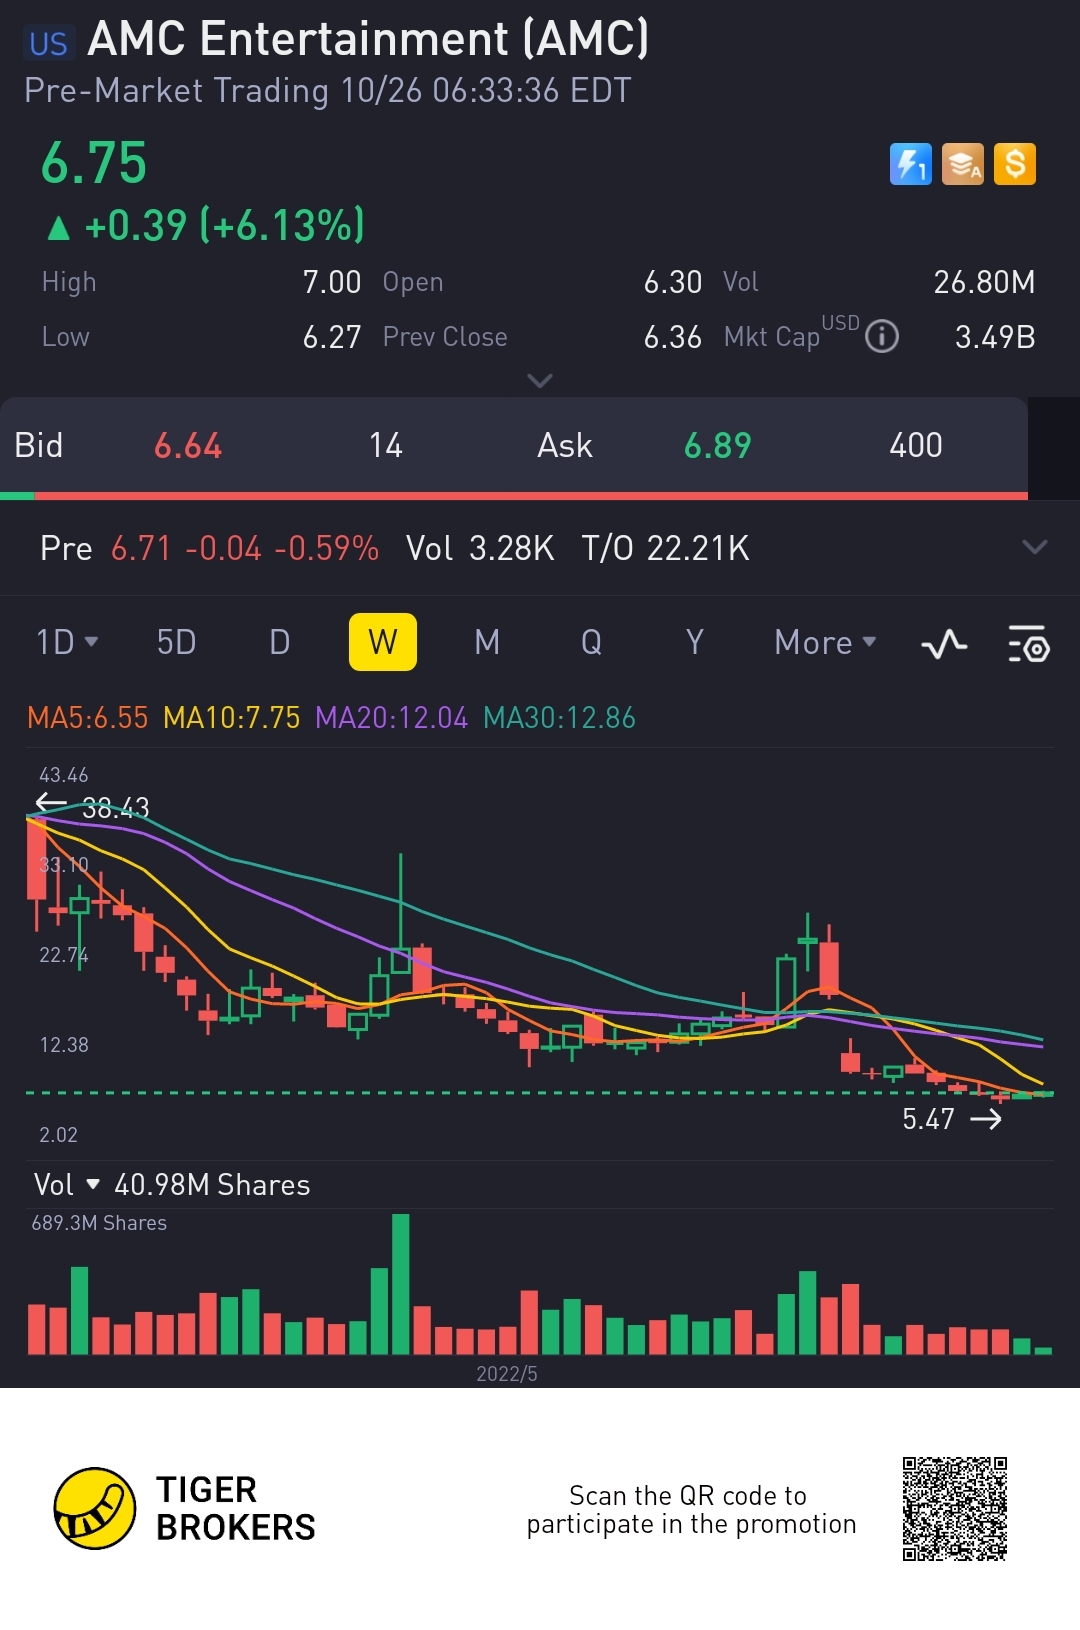Tap the MA5:6.55 indicator label
Image resolution: width=1080 pixels, height=1630 pixels.
tap(88, 718)
